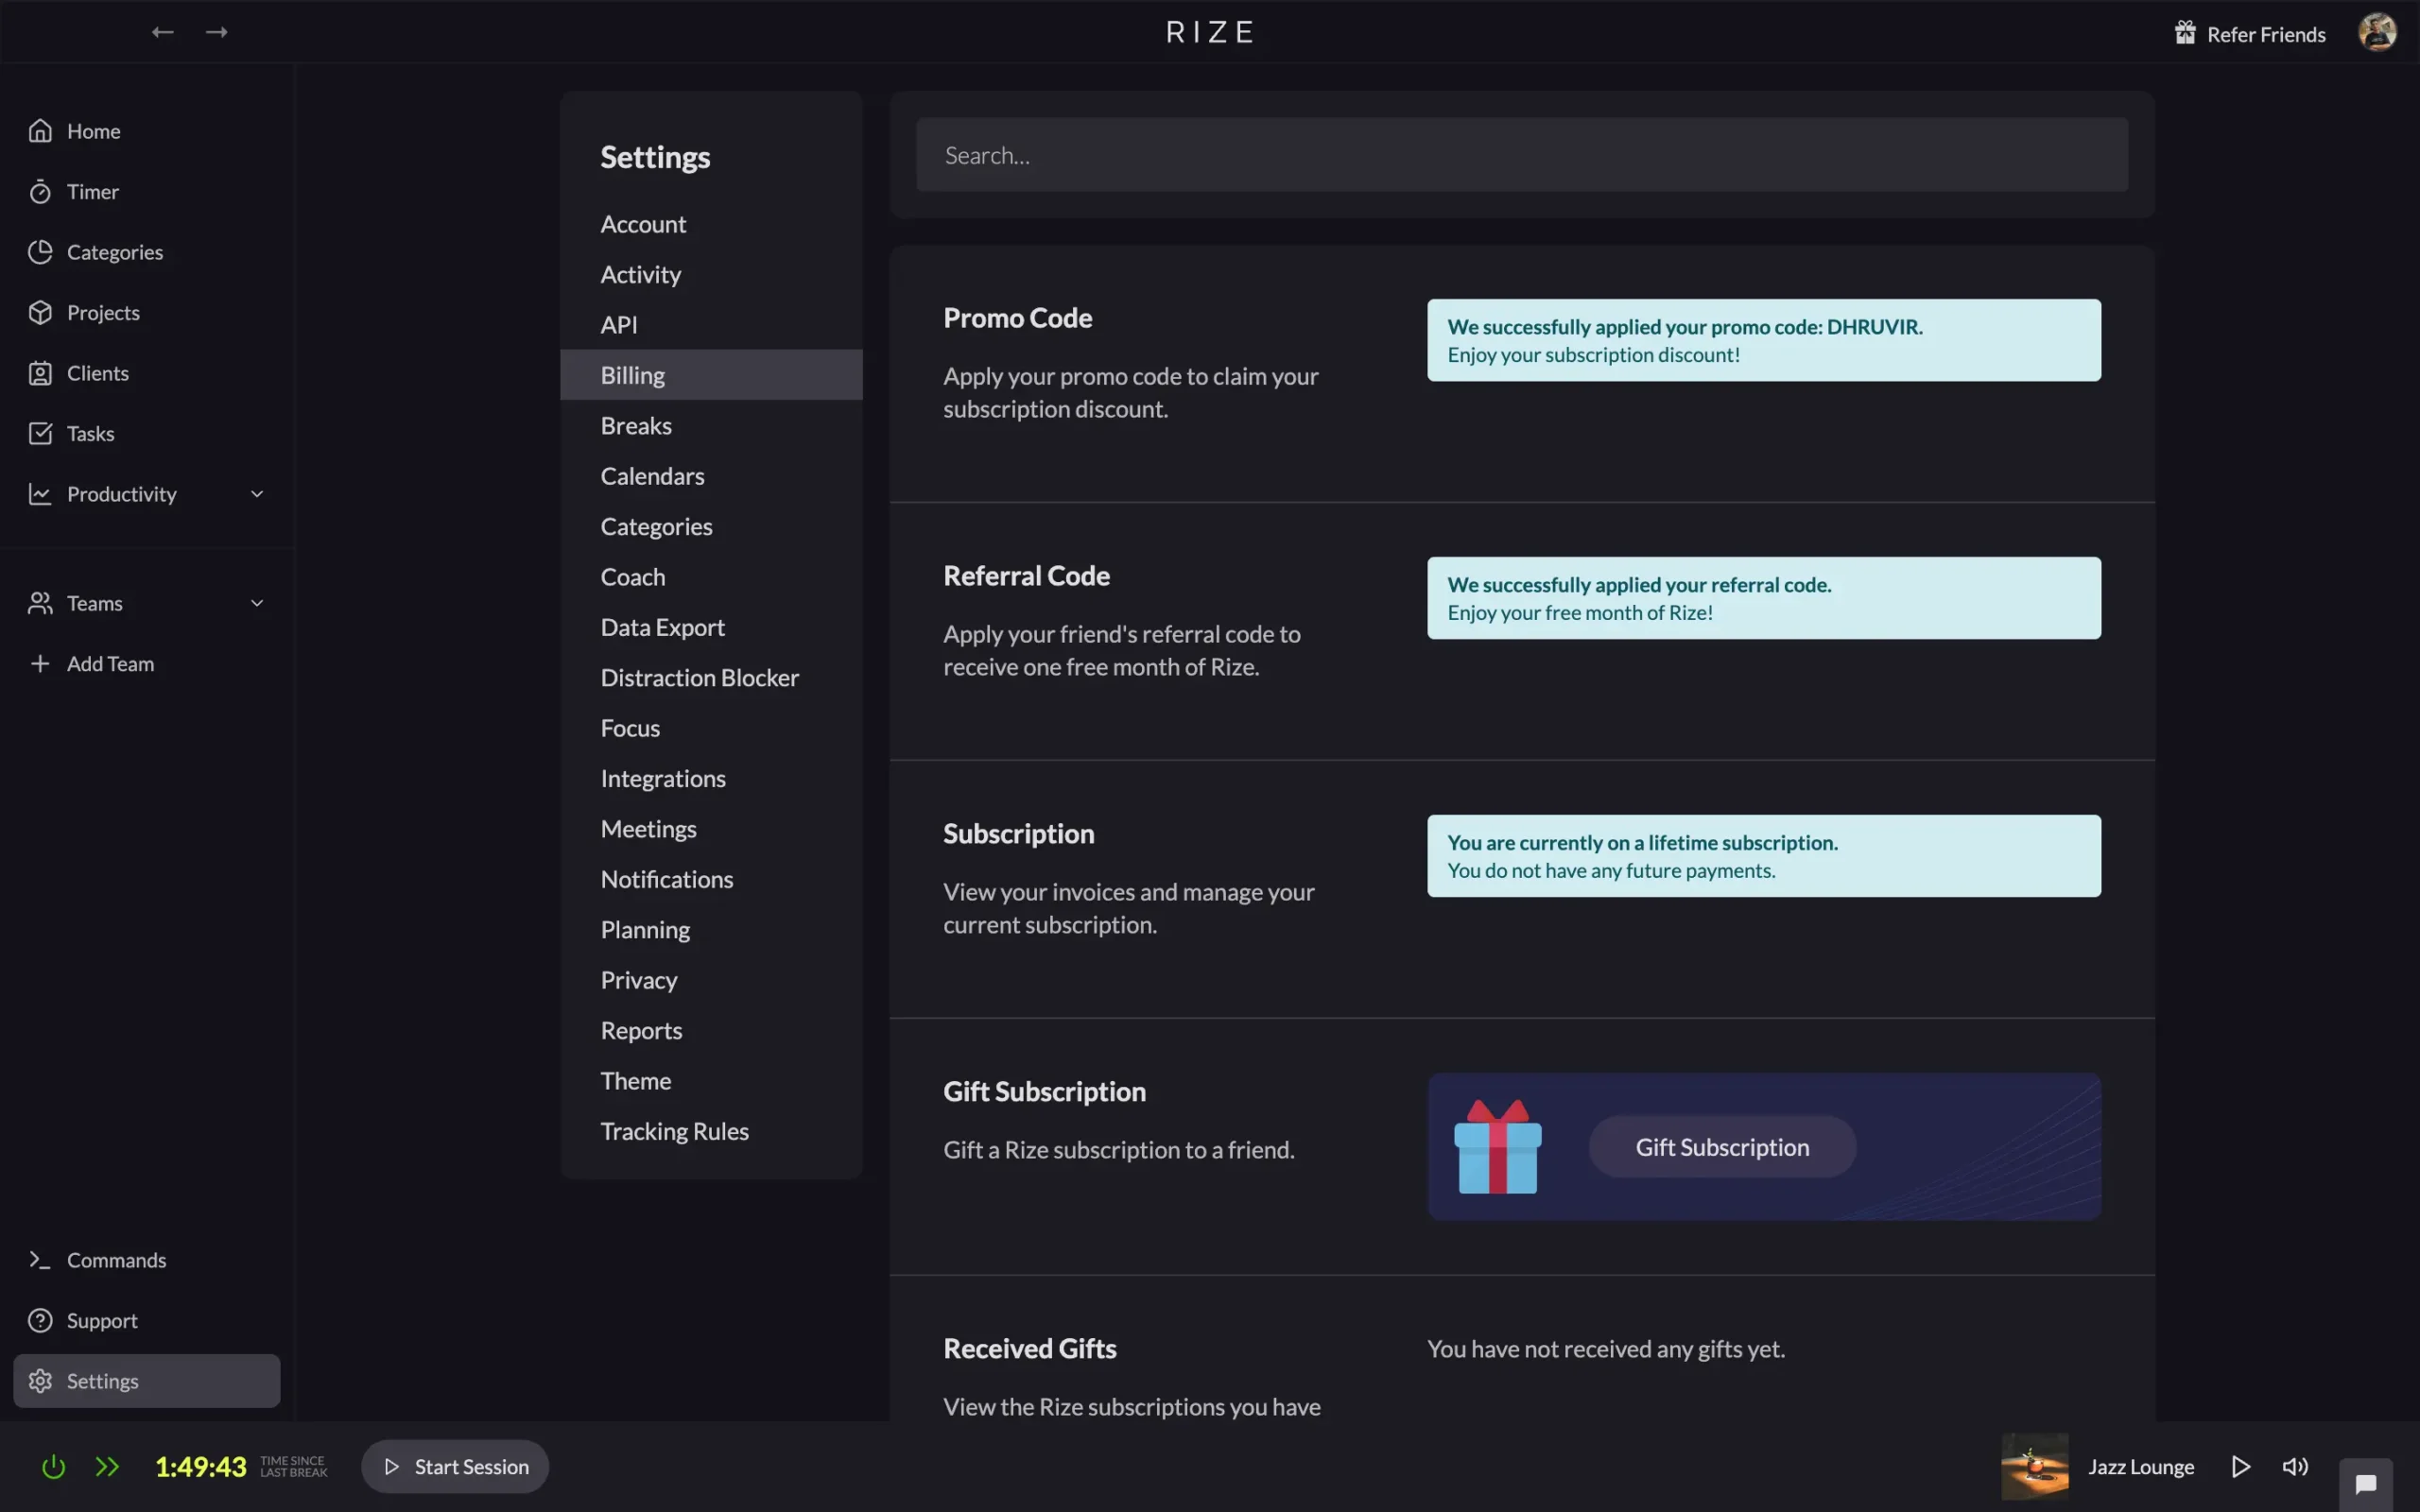Open Distraction Blocker settings

699,677
